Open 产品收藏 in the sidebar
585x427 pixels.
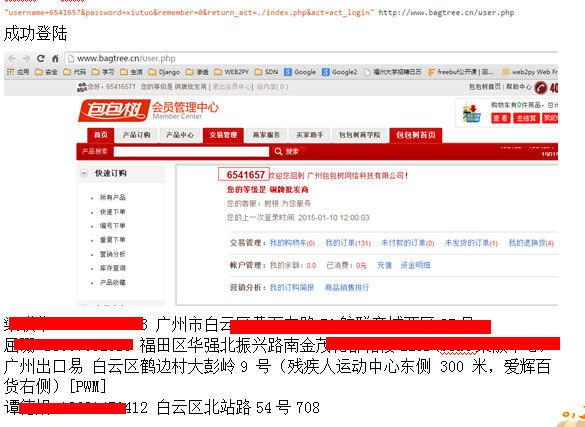click(113, 282)
